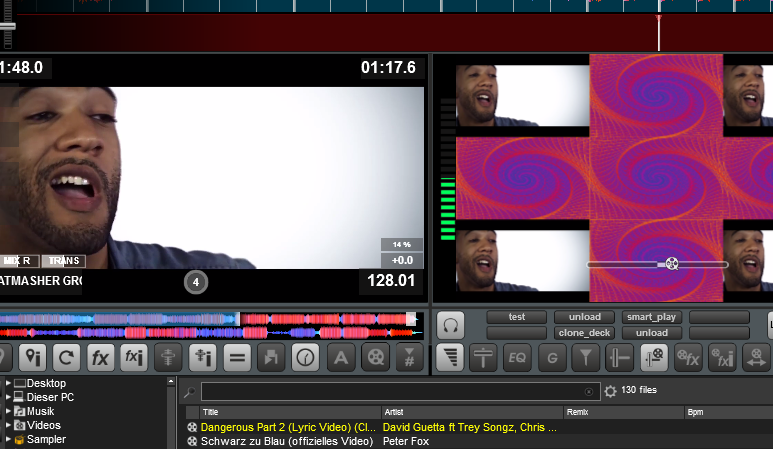Select the Dieser PC folder
The image size is (773, 449).
pyautogui.click(x=44, y=397)
